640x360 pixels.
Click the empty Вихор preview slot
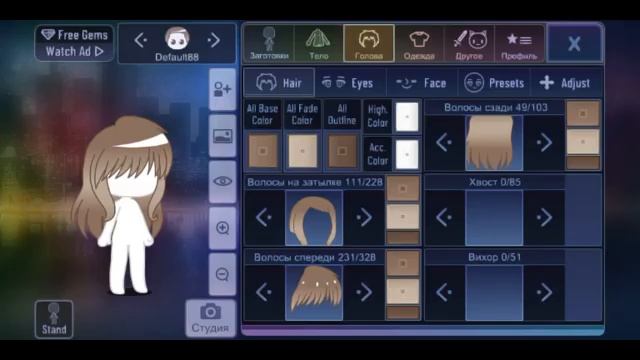point(494,292)
